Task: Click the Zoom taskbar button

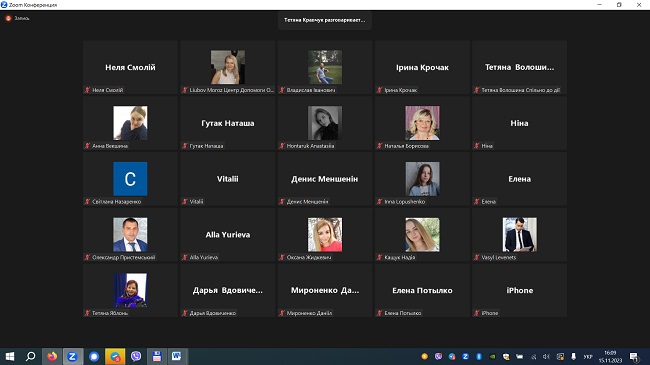Action: point(73,356)
